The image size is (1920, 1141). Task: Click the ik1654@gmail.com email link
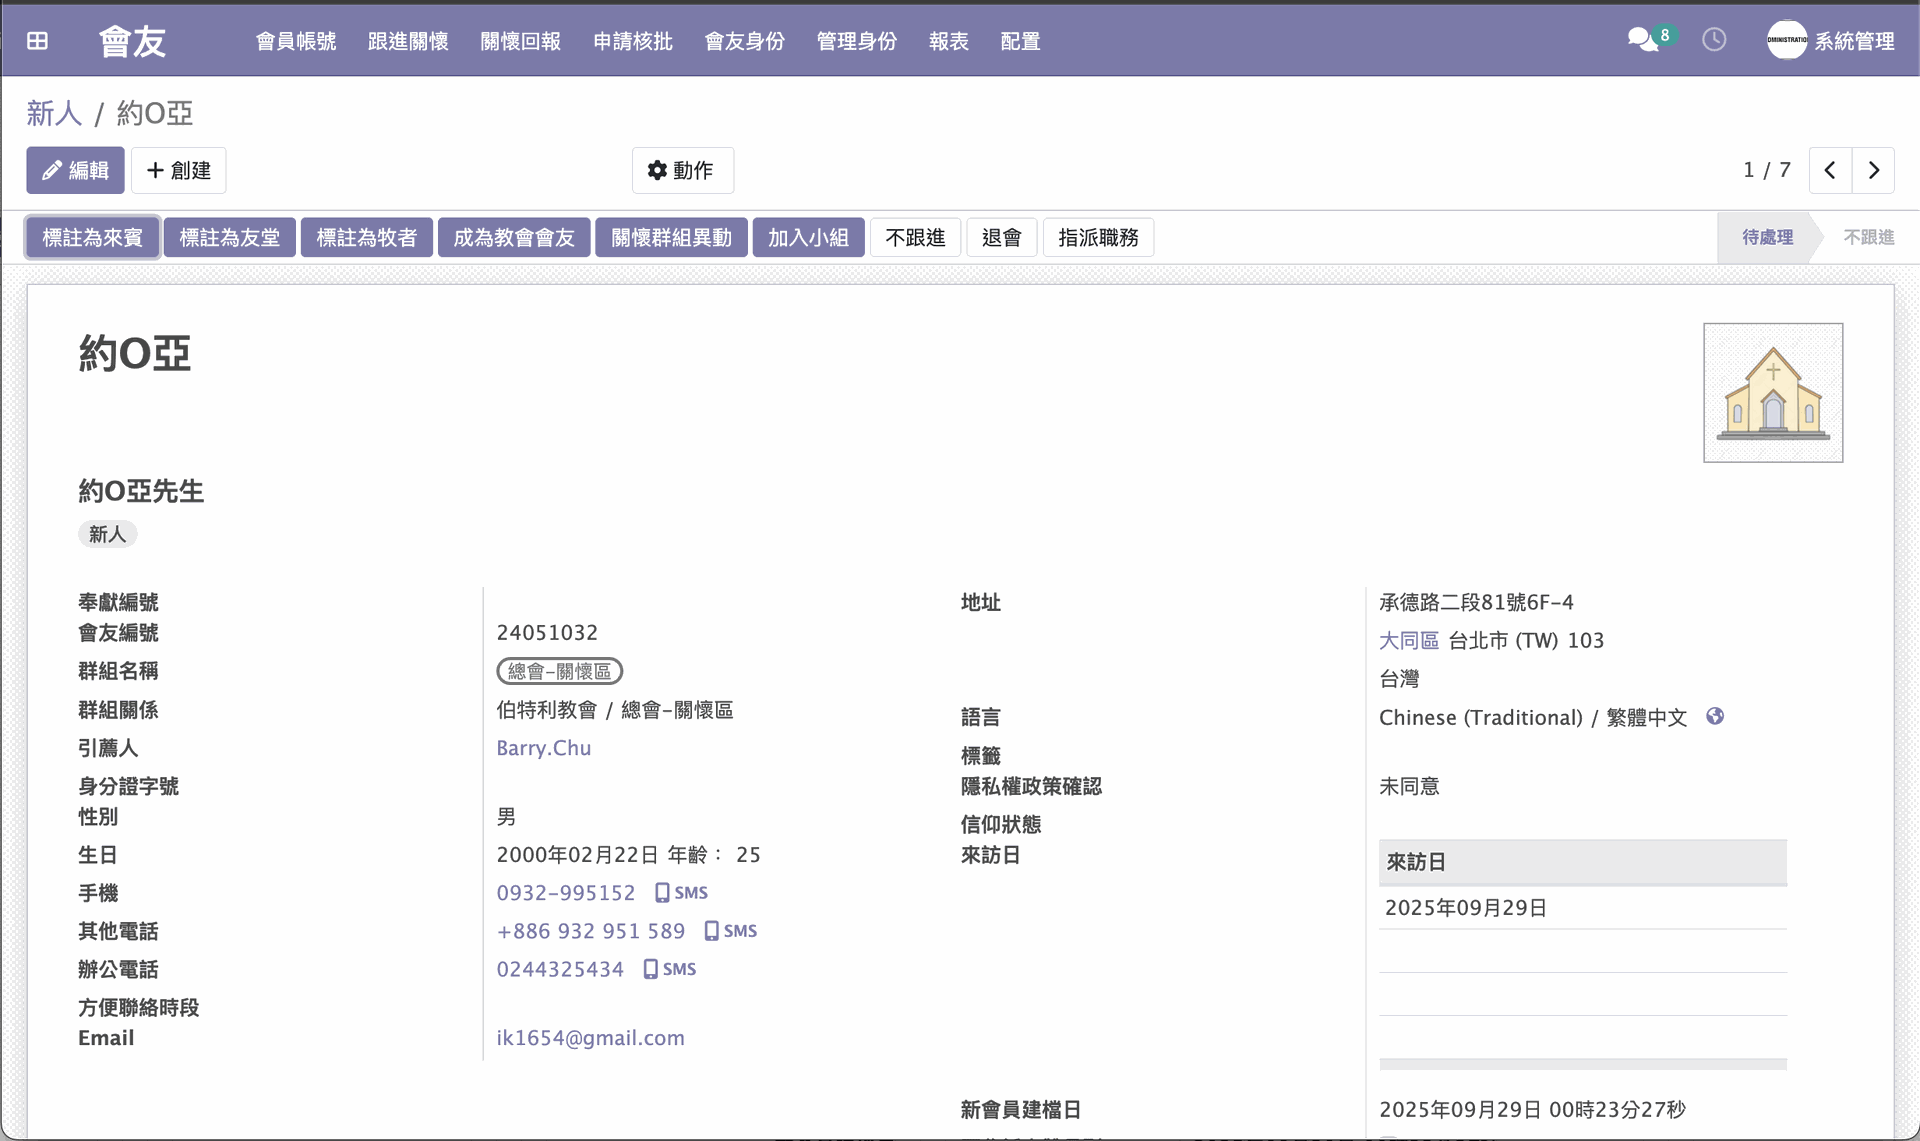(x=590, y=1038)
